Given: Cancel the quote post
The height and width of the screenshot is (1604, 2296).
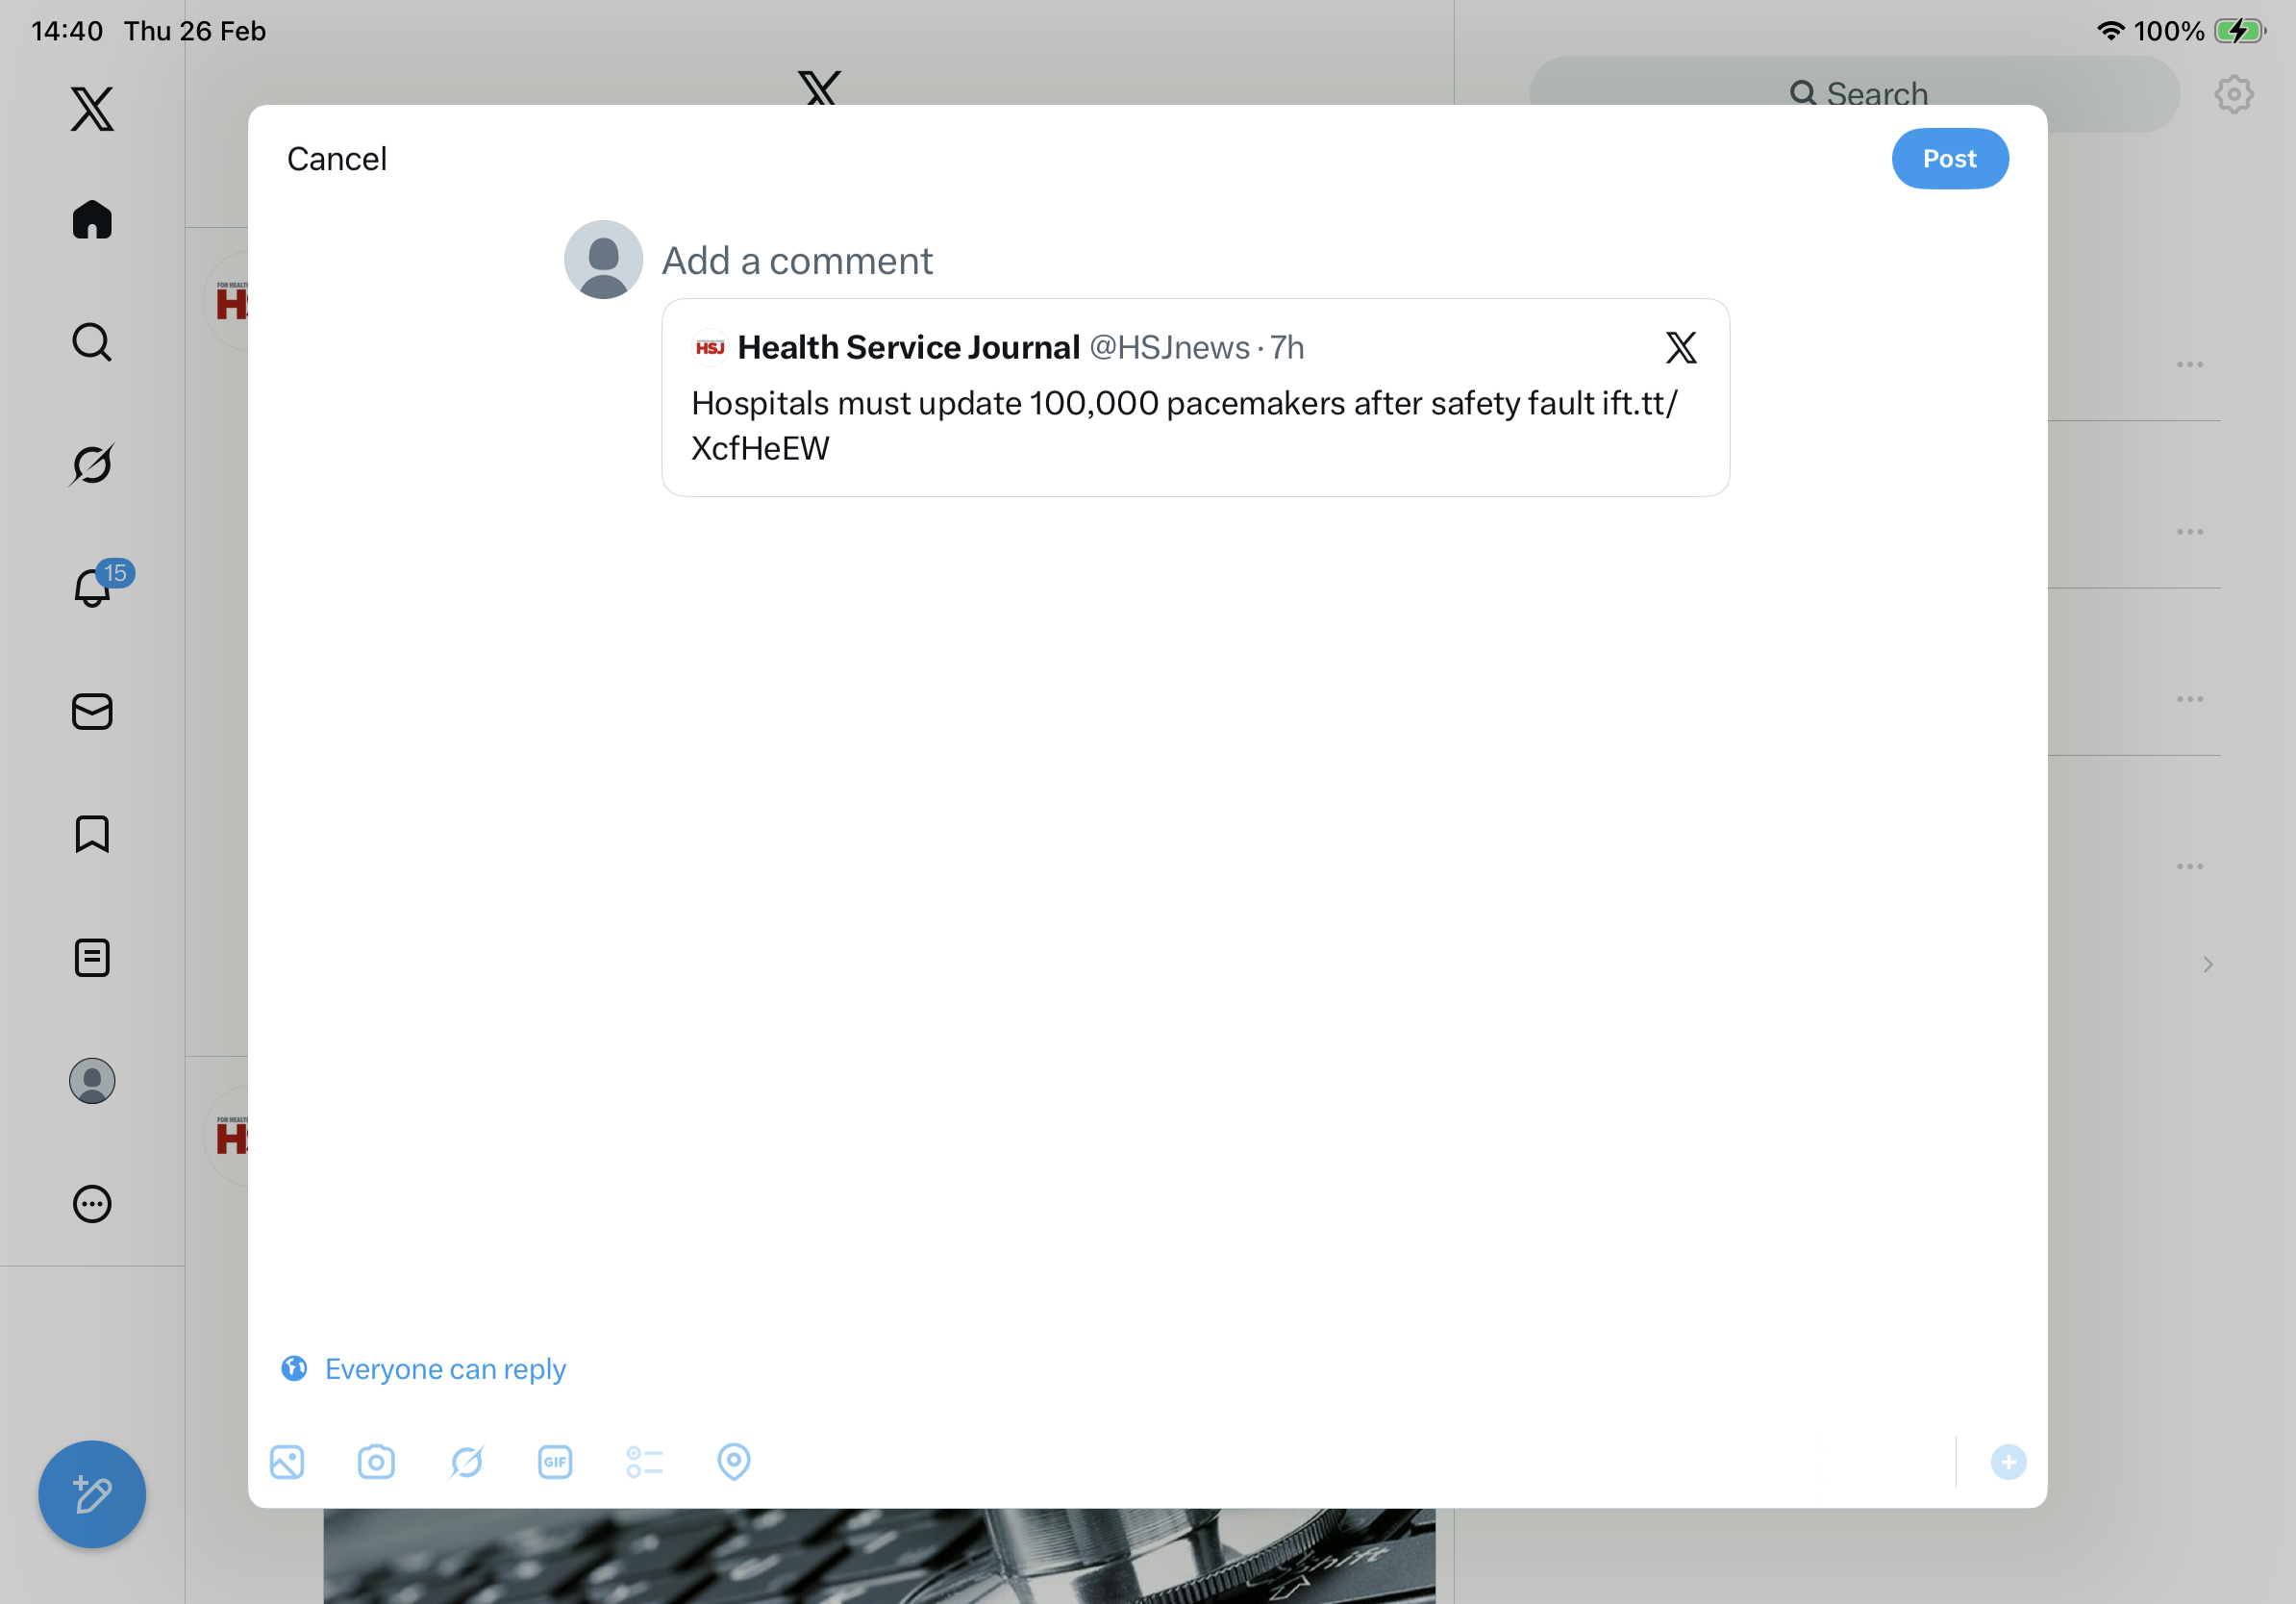Looking at the screenshot, I should click(336, 159).
